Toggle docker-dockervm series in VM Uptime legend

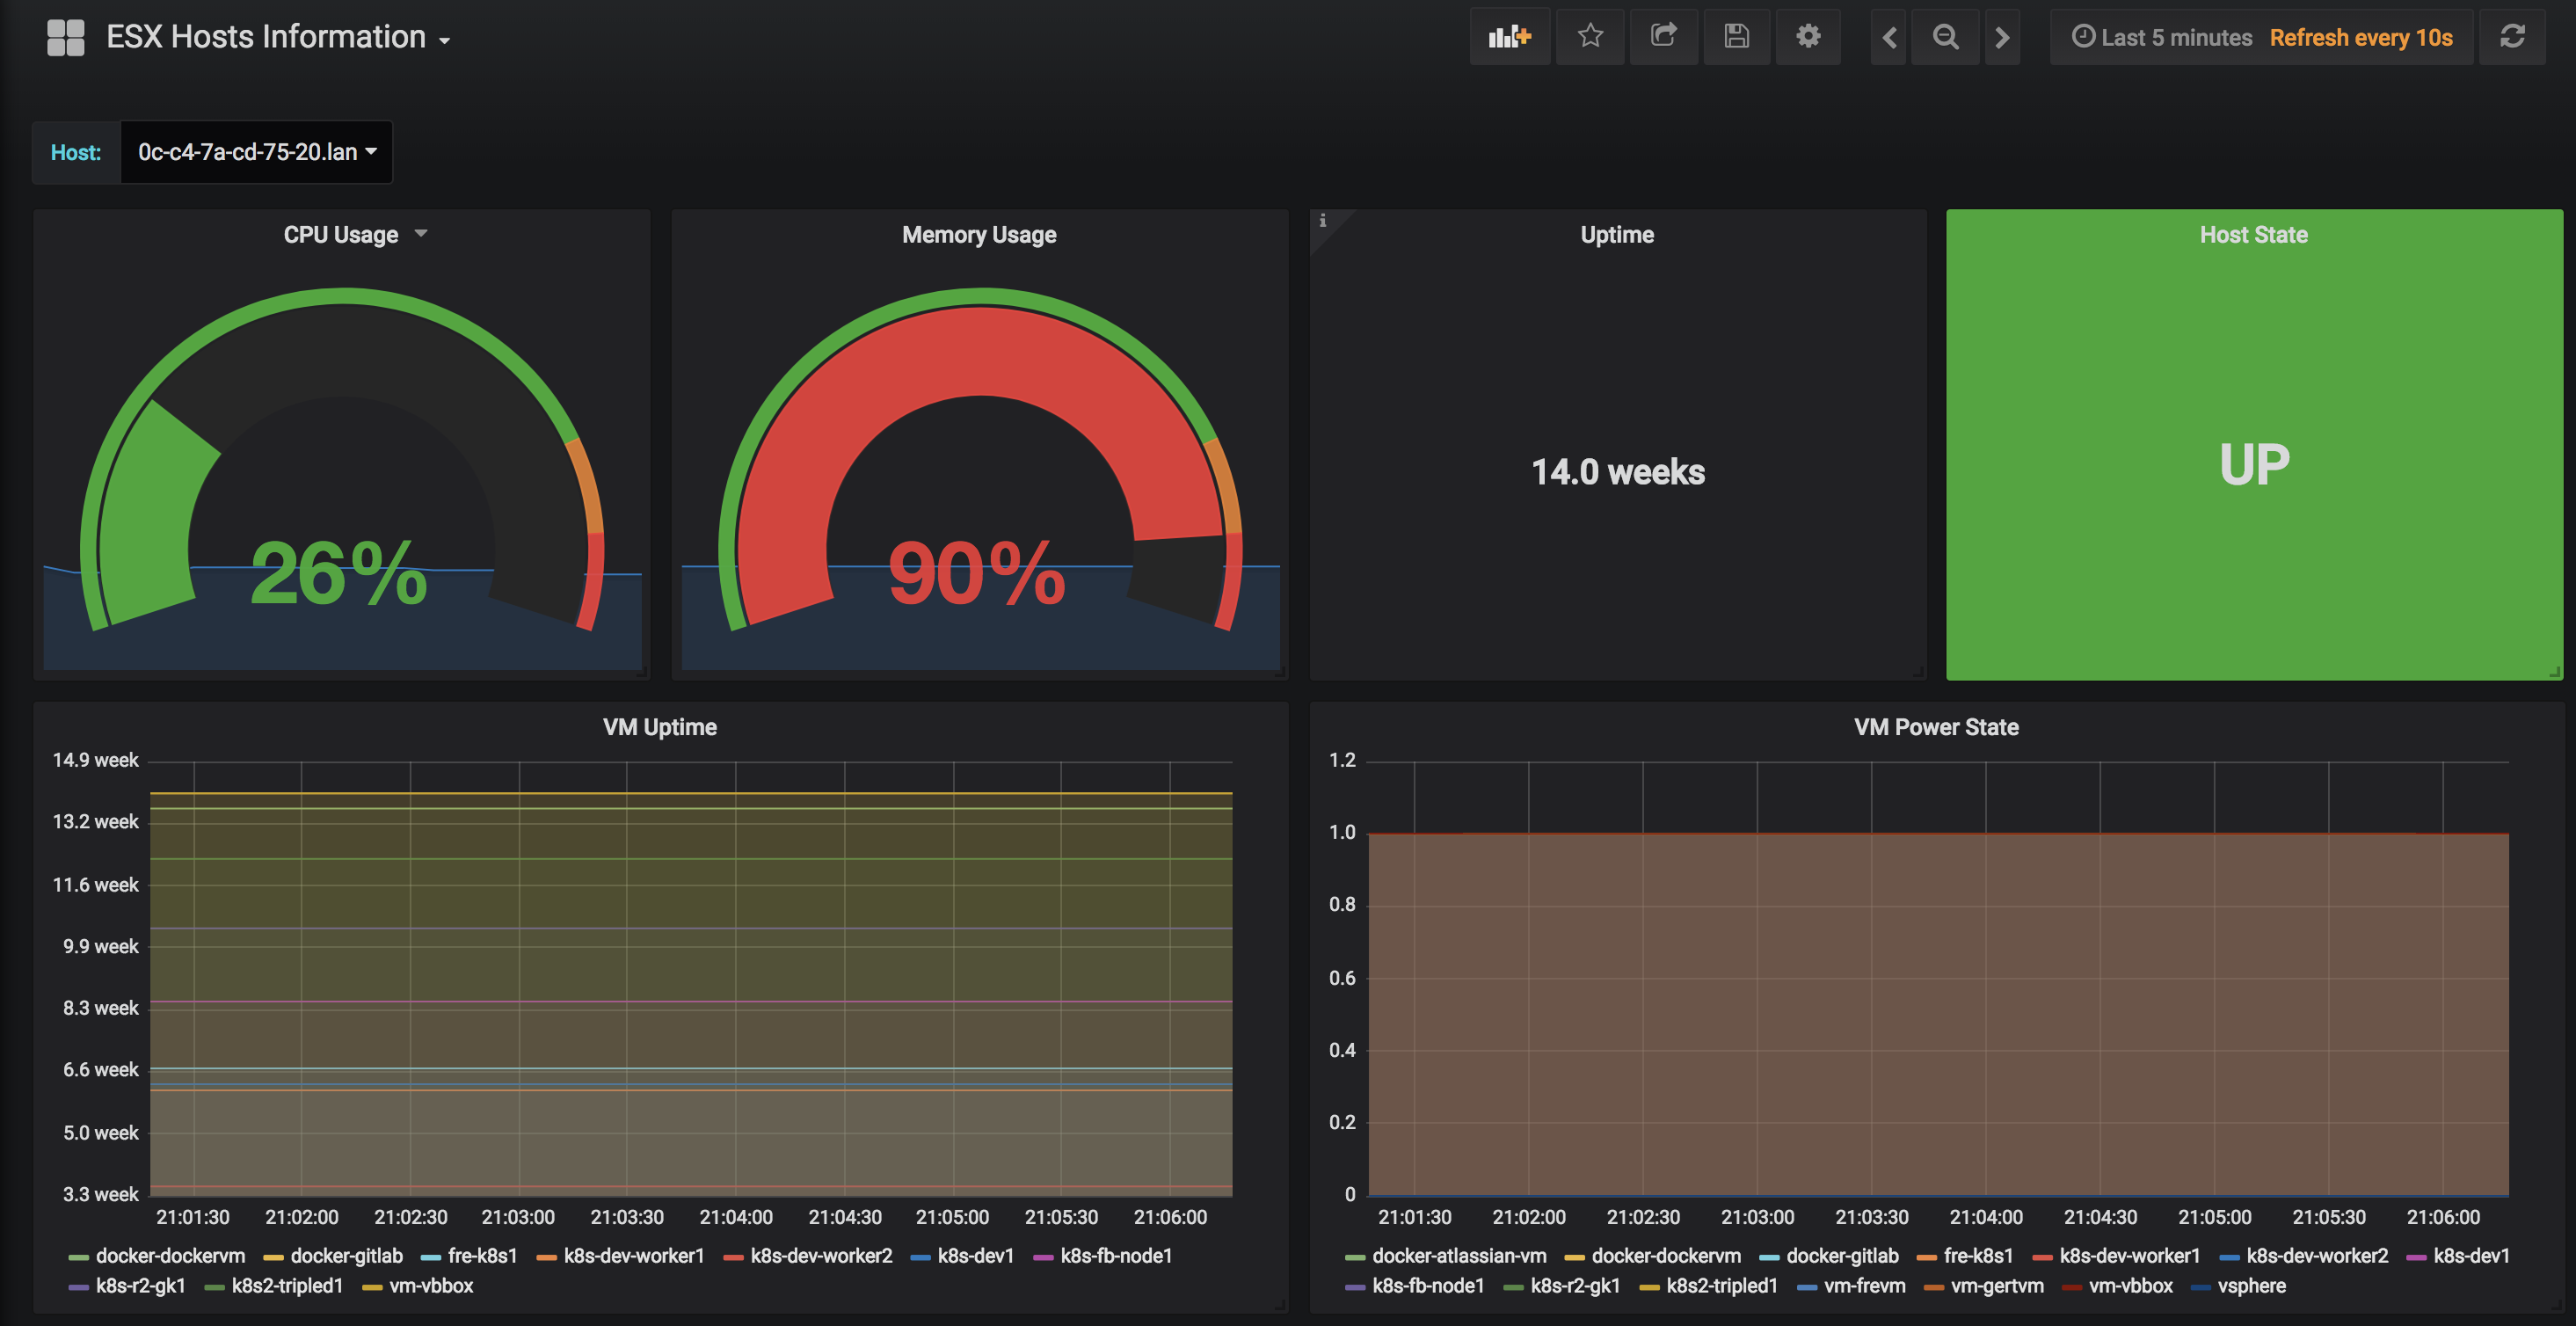point(170,1256)
